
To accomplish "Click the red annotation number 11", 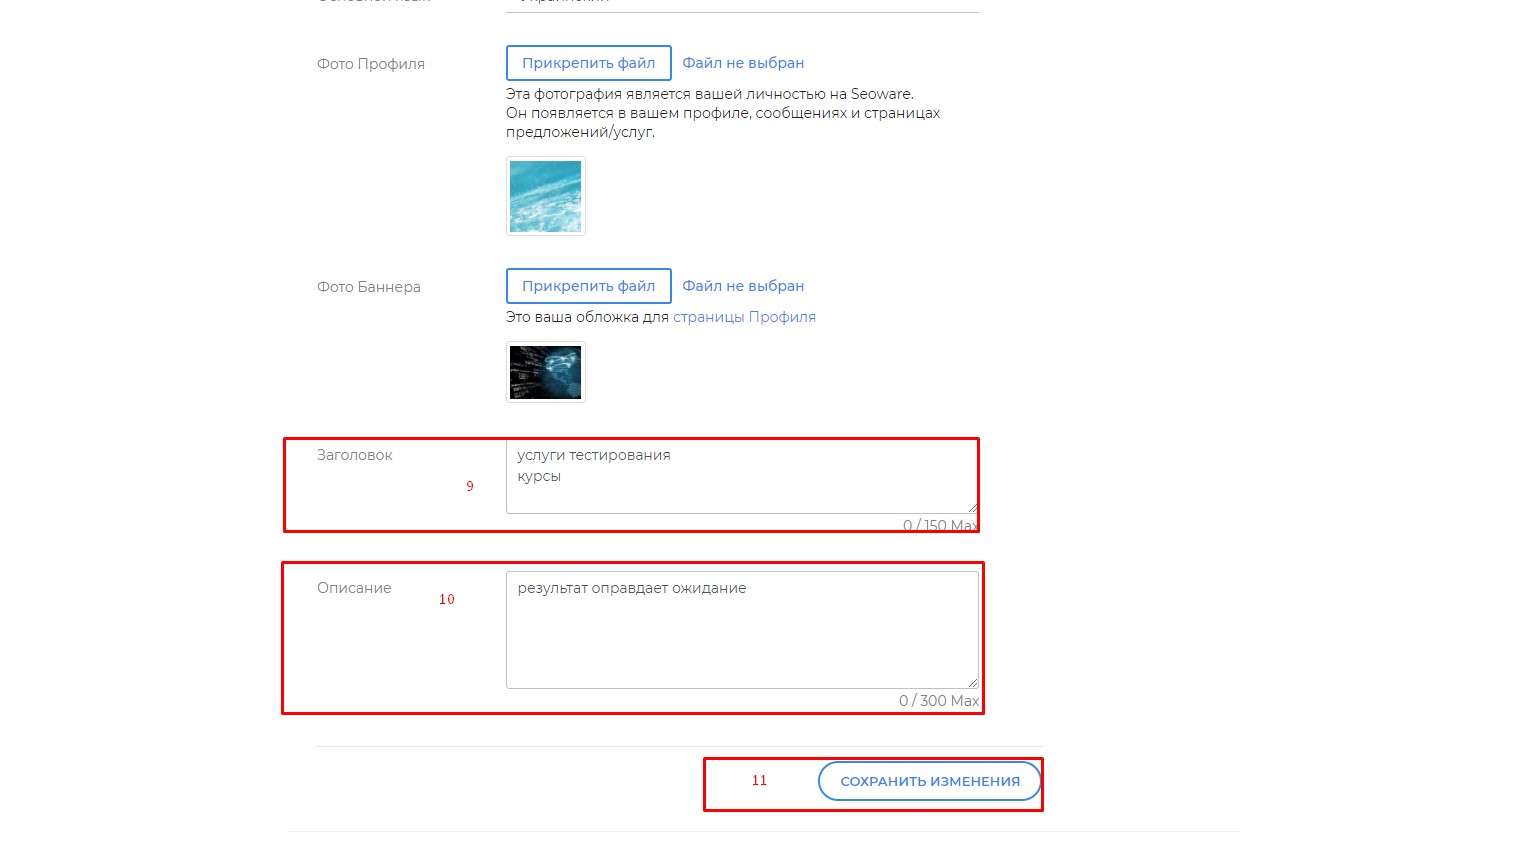I will [759, 780].
